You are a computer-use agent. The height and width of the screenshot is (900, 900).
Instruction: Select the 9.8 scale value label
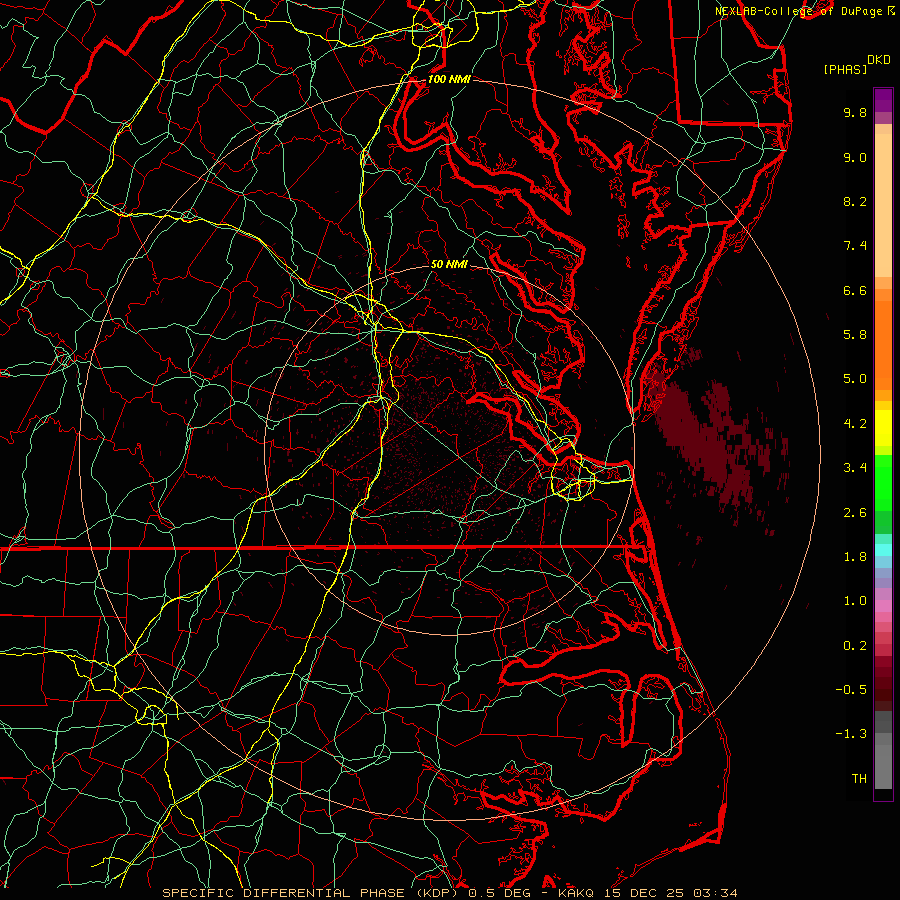pos(855,112)
